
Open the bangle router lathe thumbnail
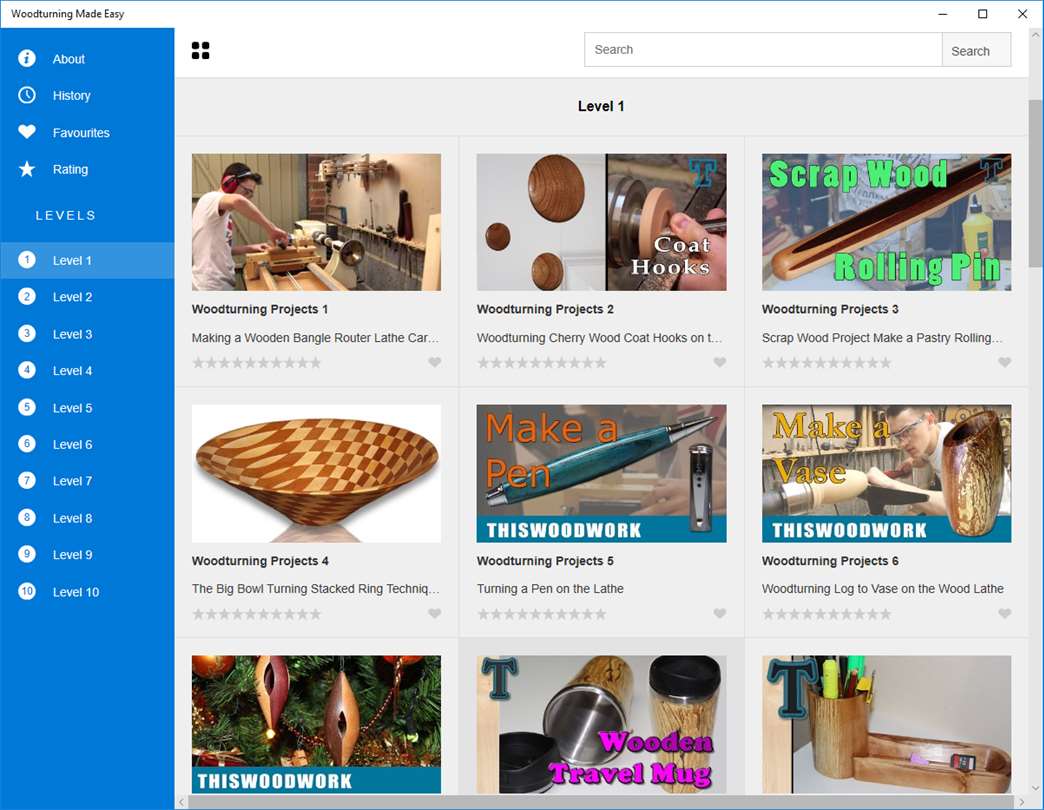[x=316, y=222]
